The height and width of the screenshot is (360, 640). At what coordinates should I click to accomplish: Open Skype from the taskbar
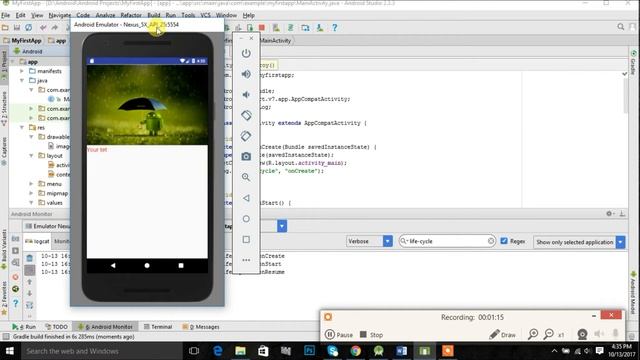click(x=333, y=351)
